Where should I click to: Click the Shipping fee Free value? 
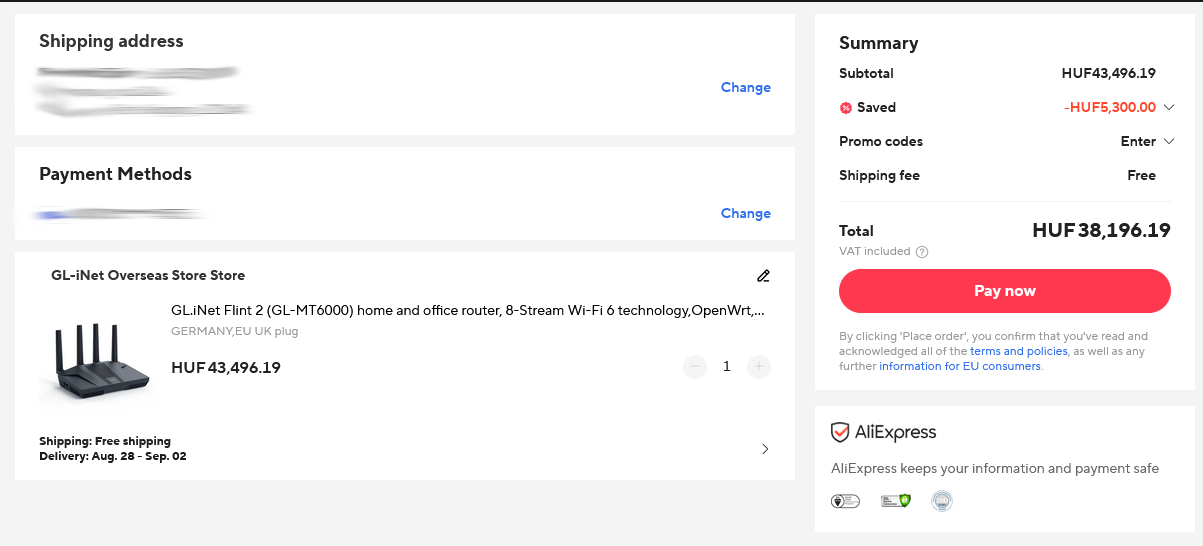pos(1141,175)
